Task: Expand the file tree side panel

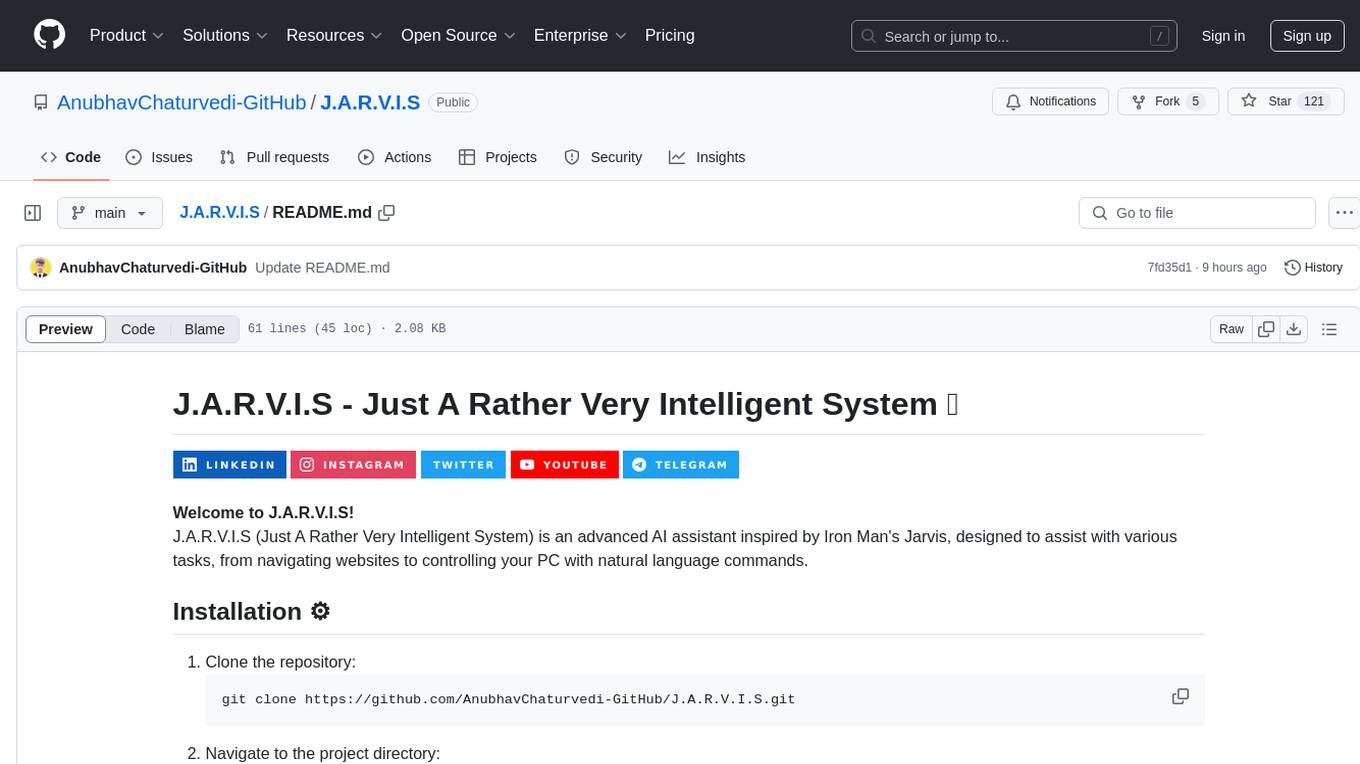Action: (33, 213)
